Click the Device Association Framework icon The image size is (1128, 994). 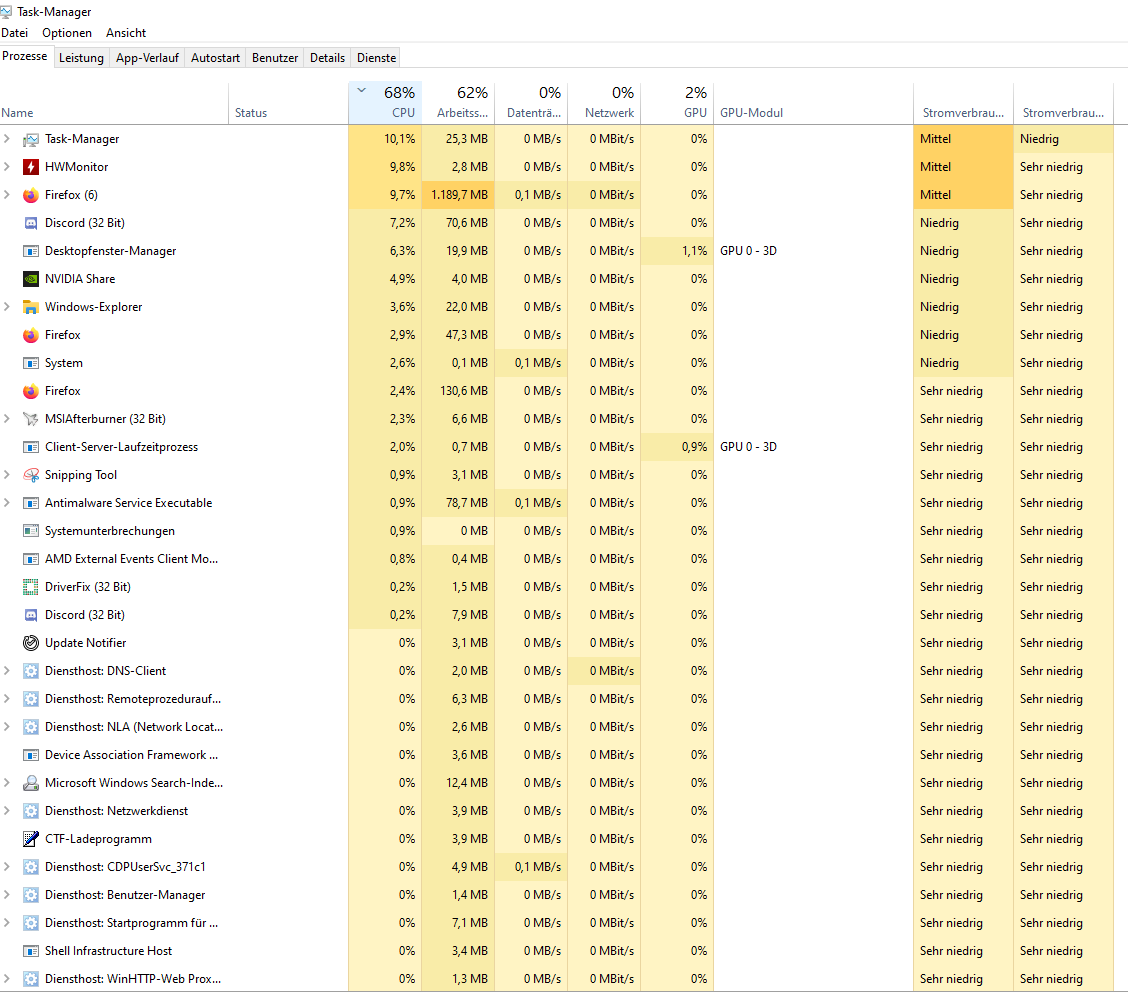30,755
